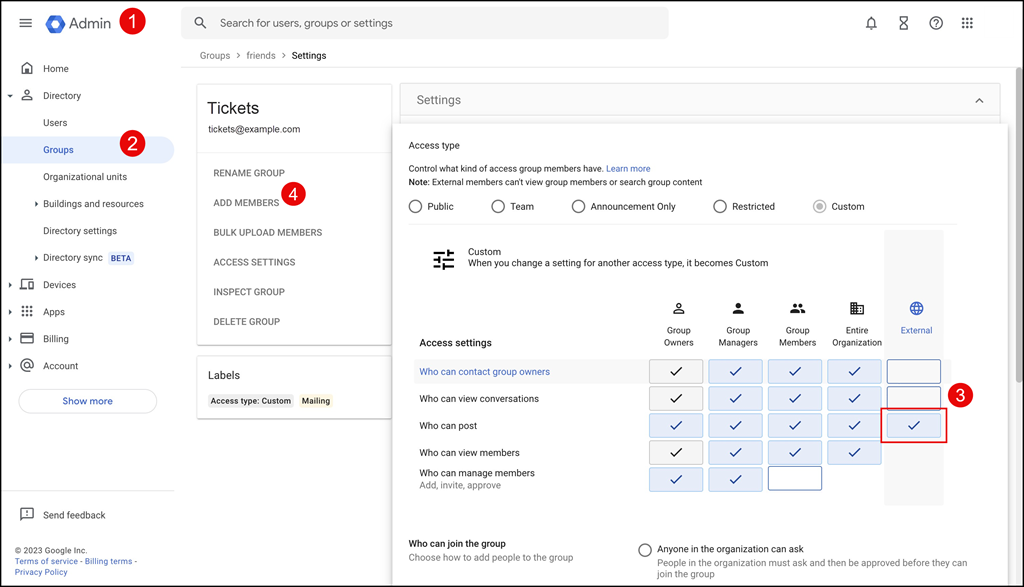Select the Announcement Only radio button

pyautogui.click(x=578, y=206)
